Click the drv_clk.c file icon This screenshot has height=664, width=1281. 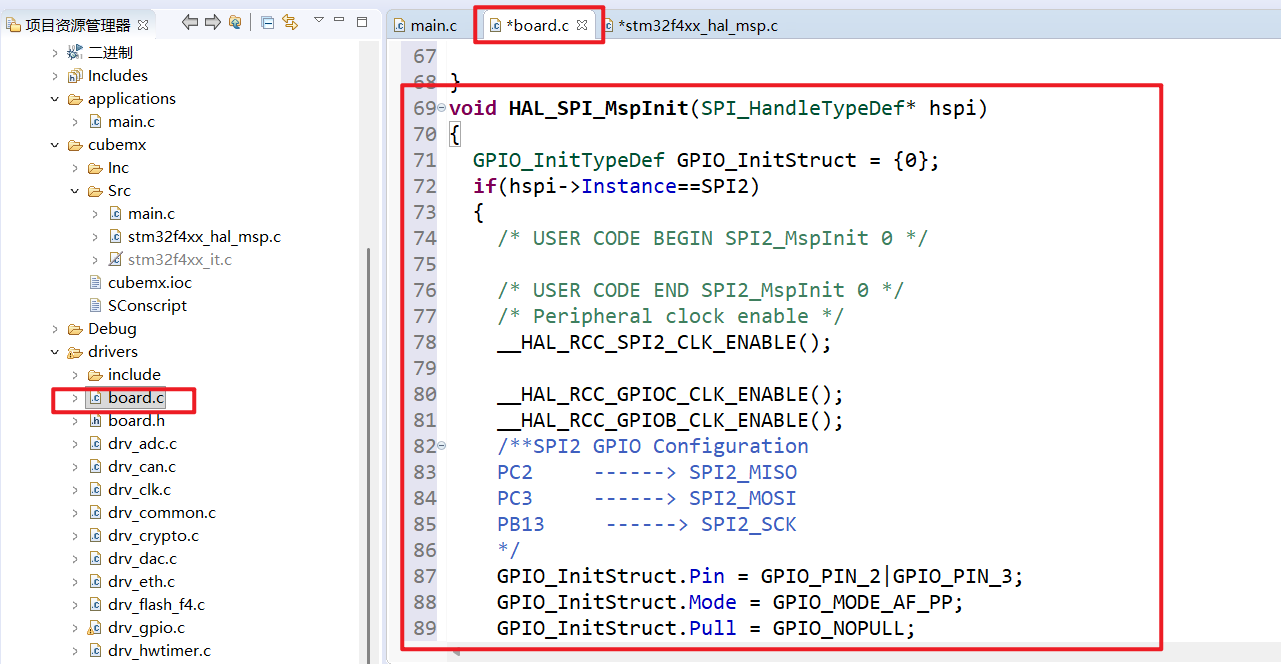click(95, 490)
